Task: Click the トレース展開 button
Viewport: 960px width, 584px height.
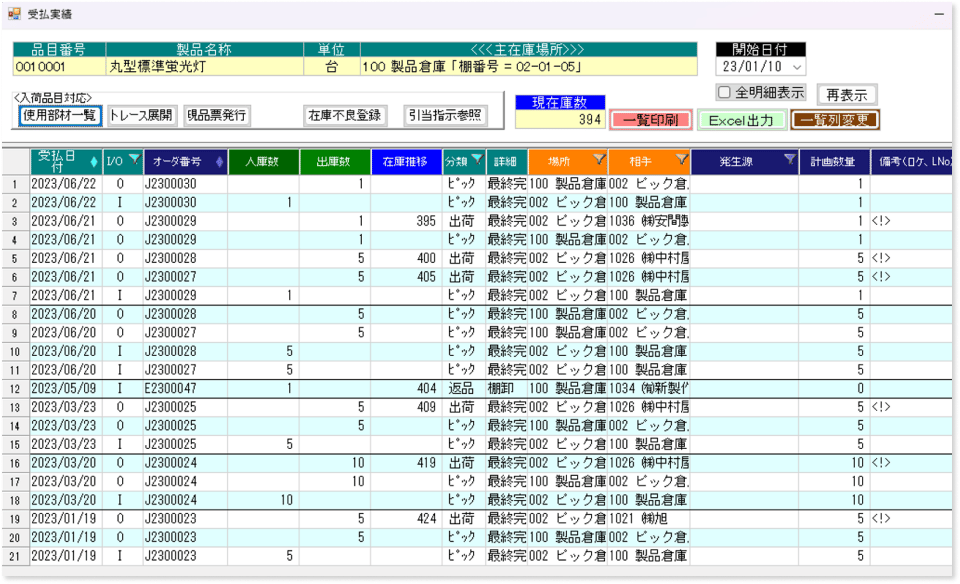Action: pos(141,115)
